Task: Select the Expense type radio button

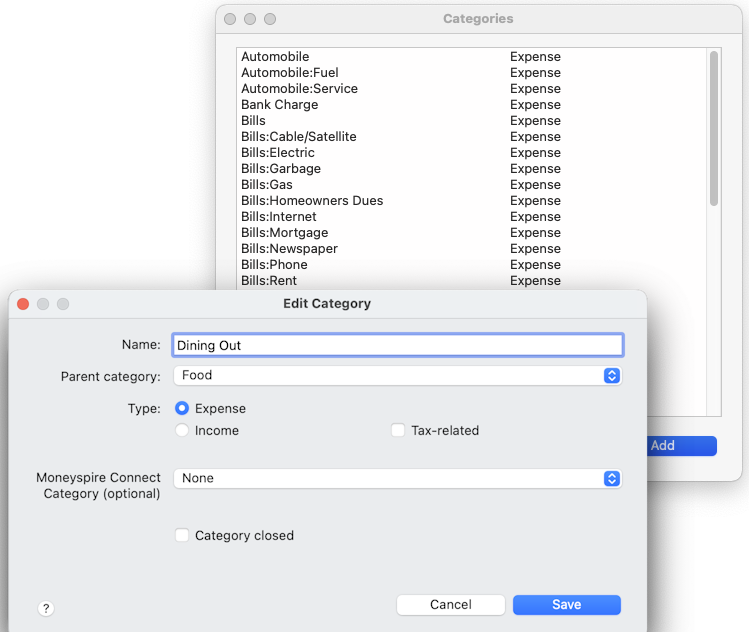Action: pos(182,408)
